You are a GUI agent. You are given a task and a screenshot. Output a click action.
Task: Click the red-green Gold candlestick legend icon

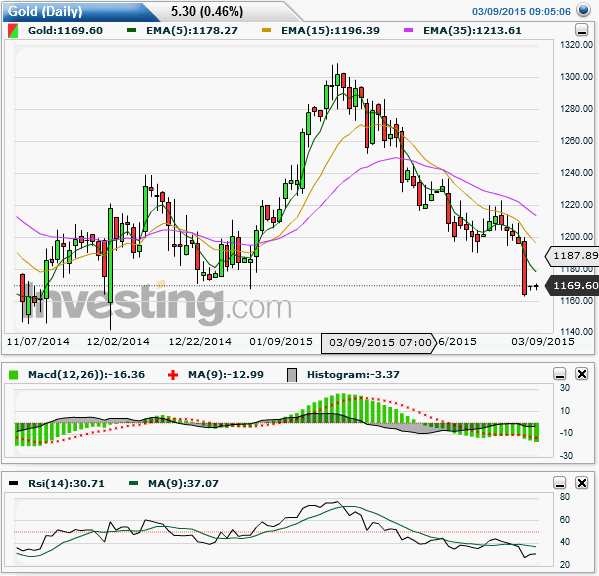13,31
